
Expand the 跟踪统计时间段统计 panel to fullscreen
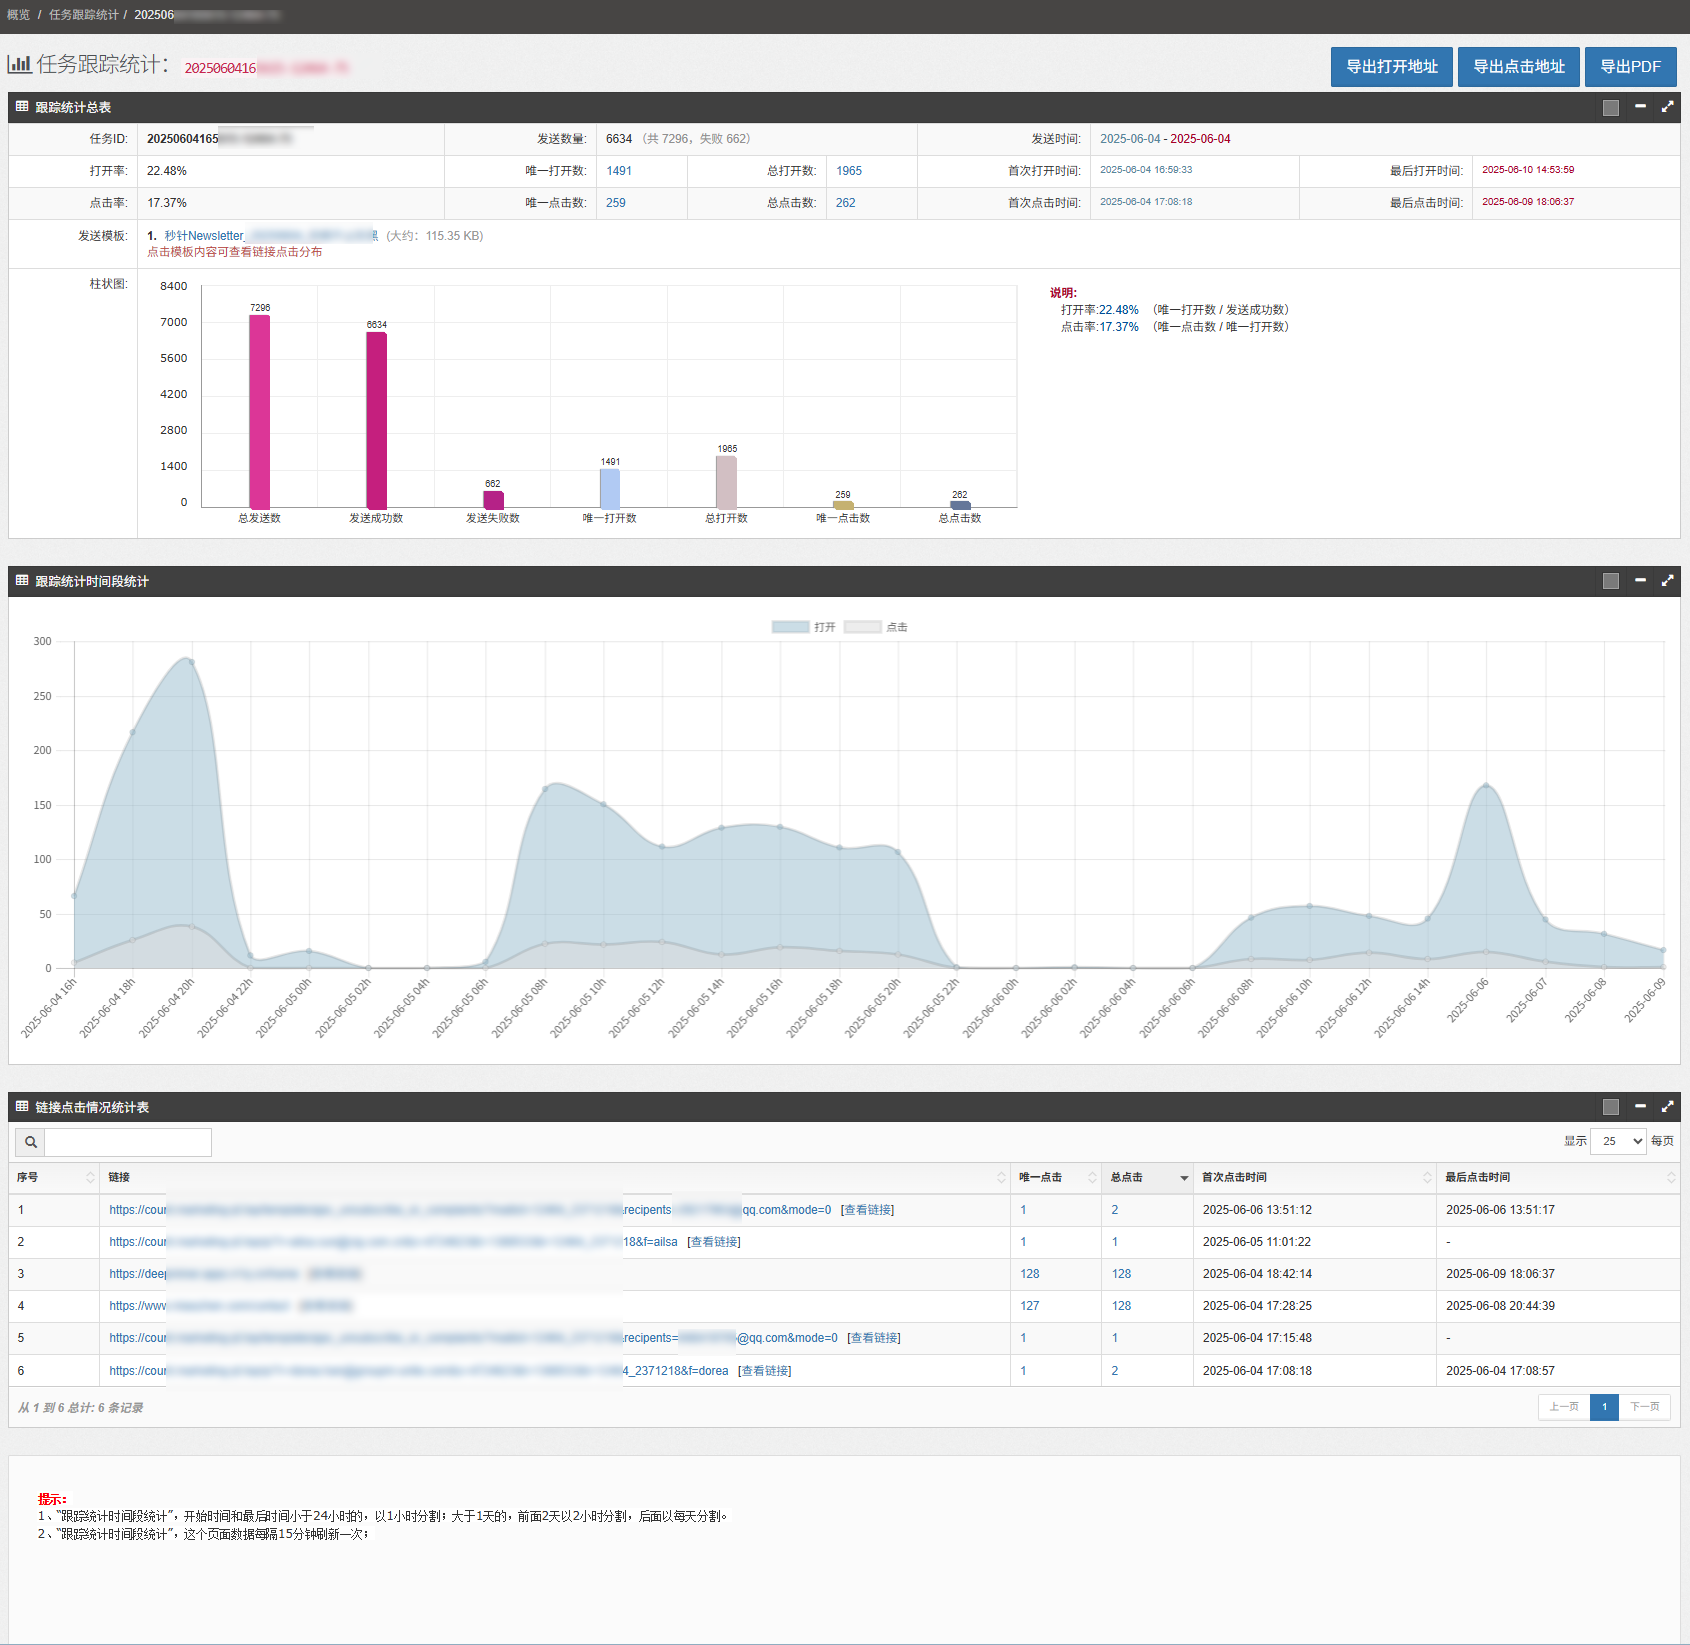click(1667, 581)
